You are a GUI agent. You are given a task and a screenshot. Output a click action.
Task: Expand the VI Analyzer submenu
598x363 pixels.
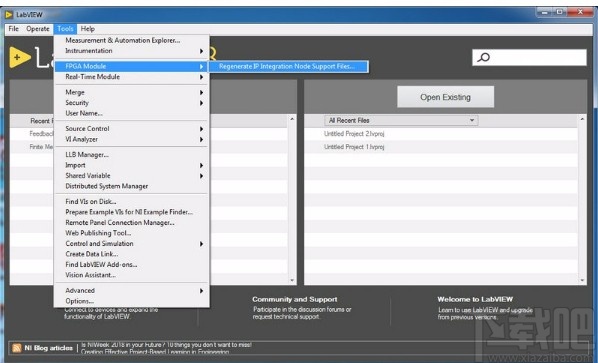(x=132, y=139)
